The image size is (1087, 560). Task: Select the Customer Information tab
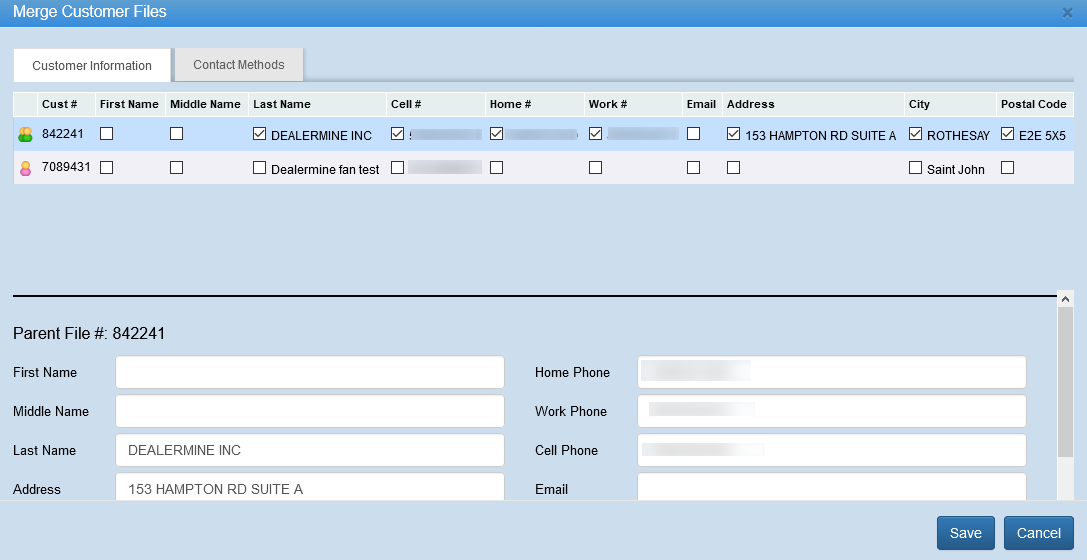click(x=92, y=66)
